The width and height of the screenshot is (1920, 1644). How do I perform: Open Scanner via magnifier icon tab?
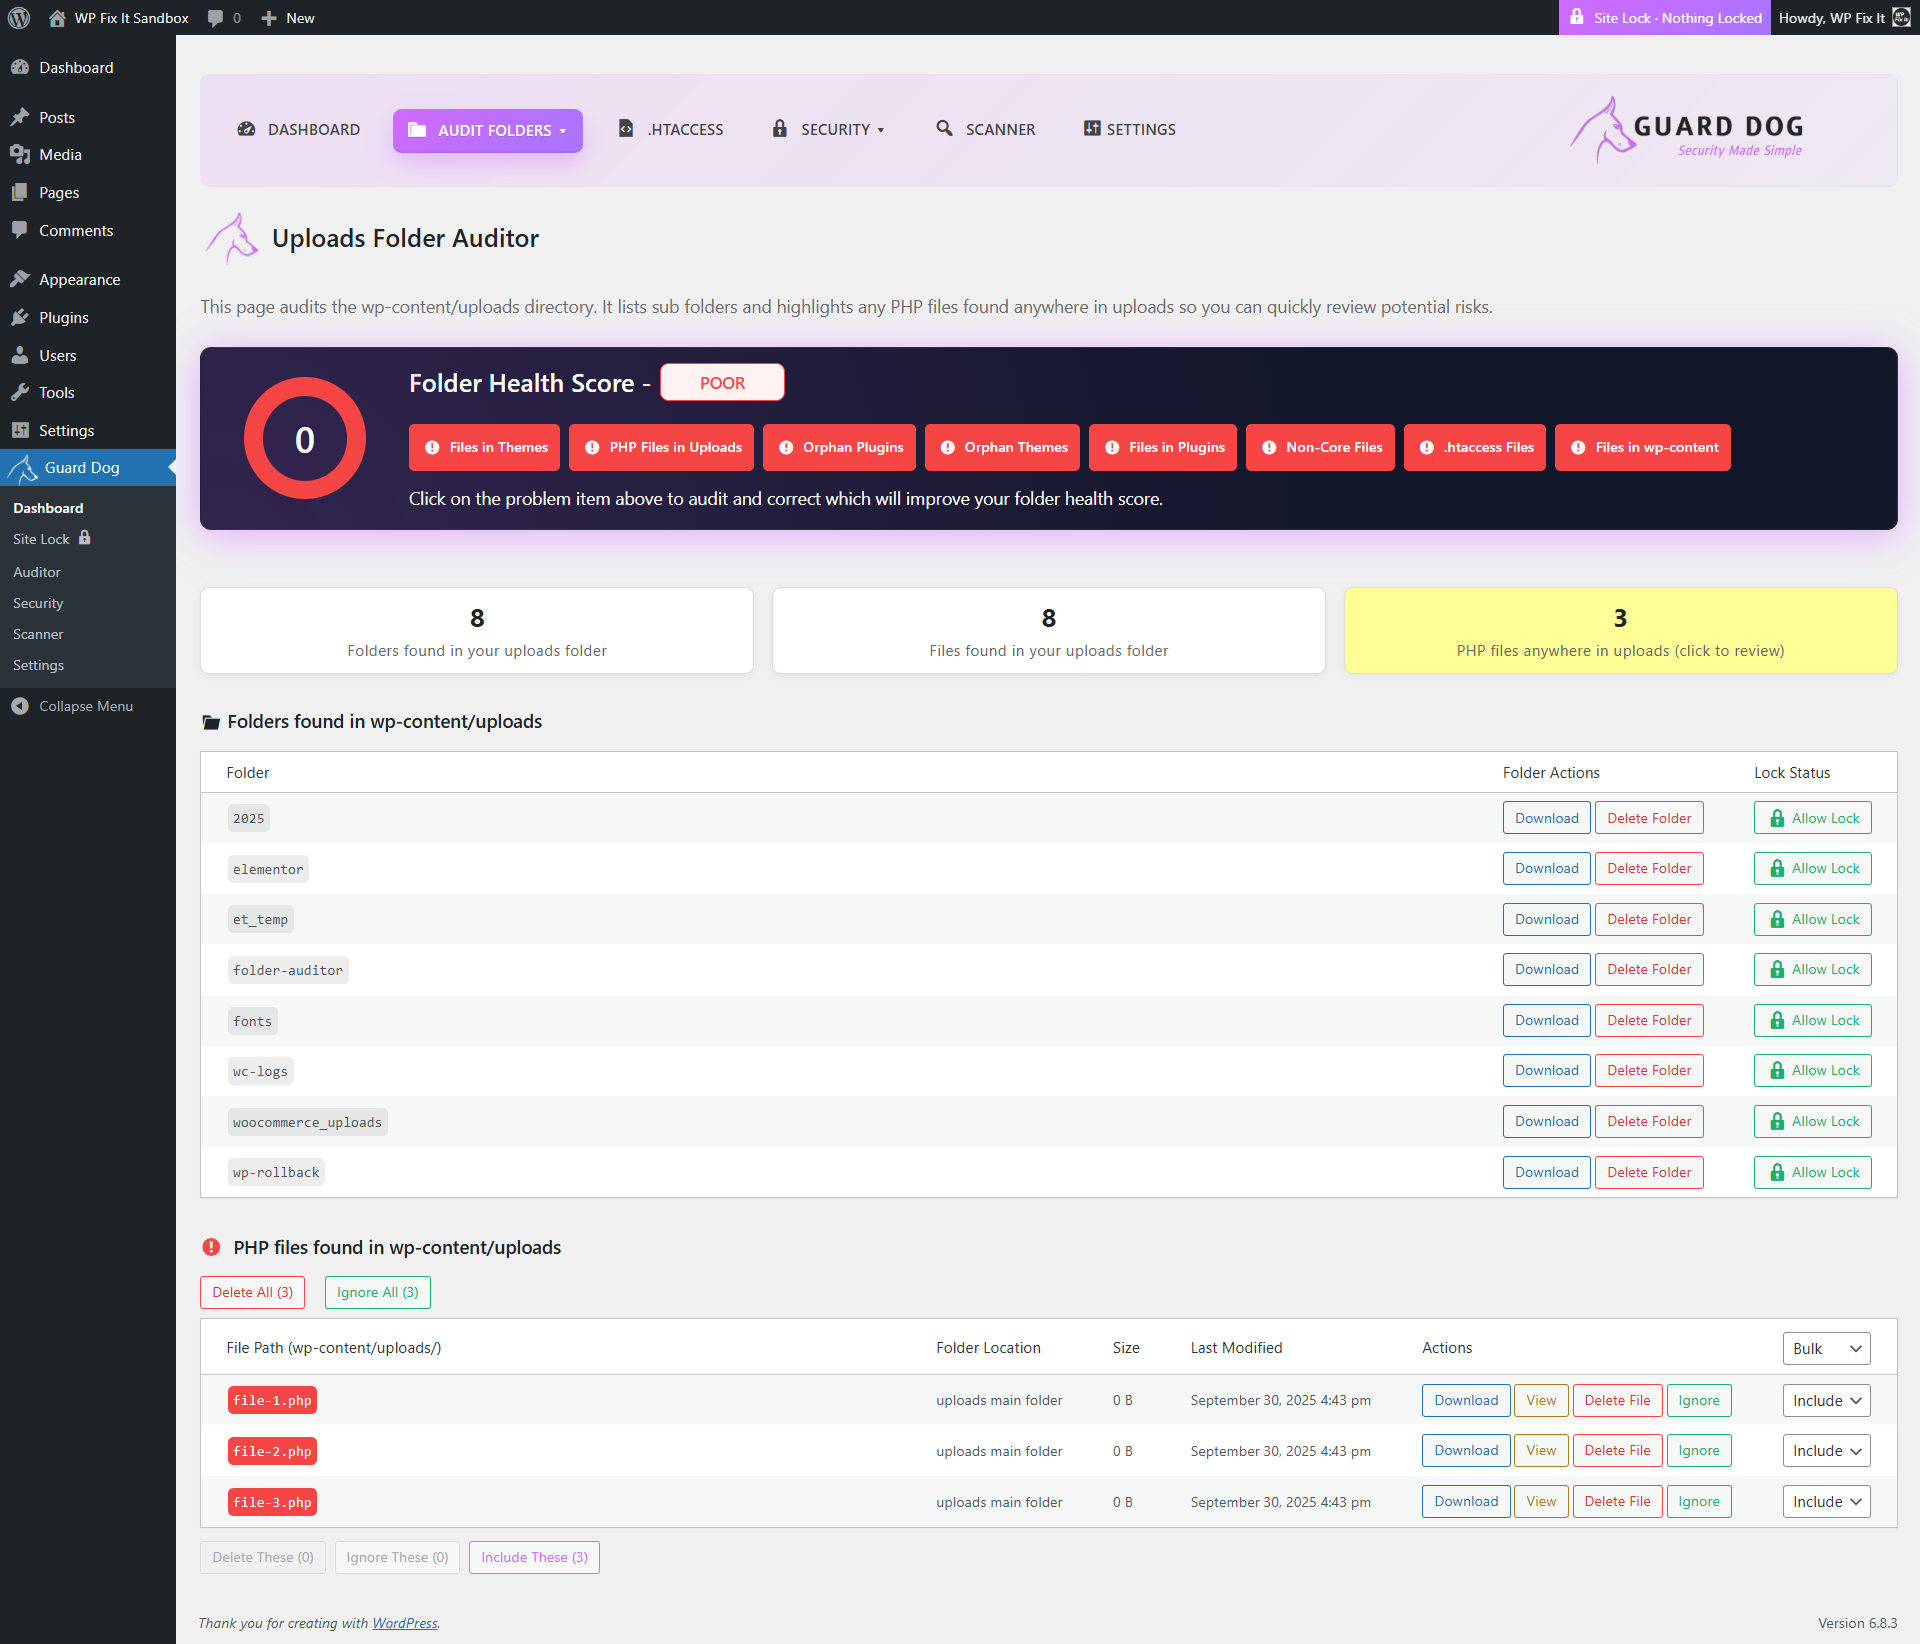944,129
